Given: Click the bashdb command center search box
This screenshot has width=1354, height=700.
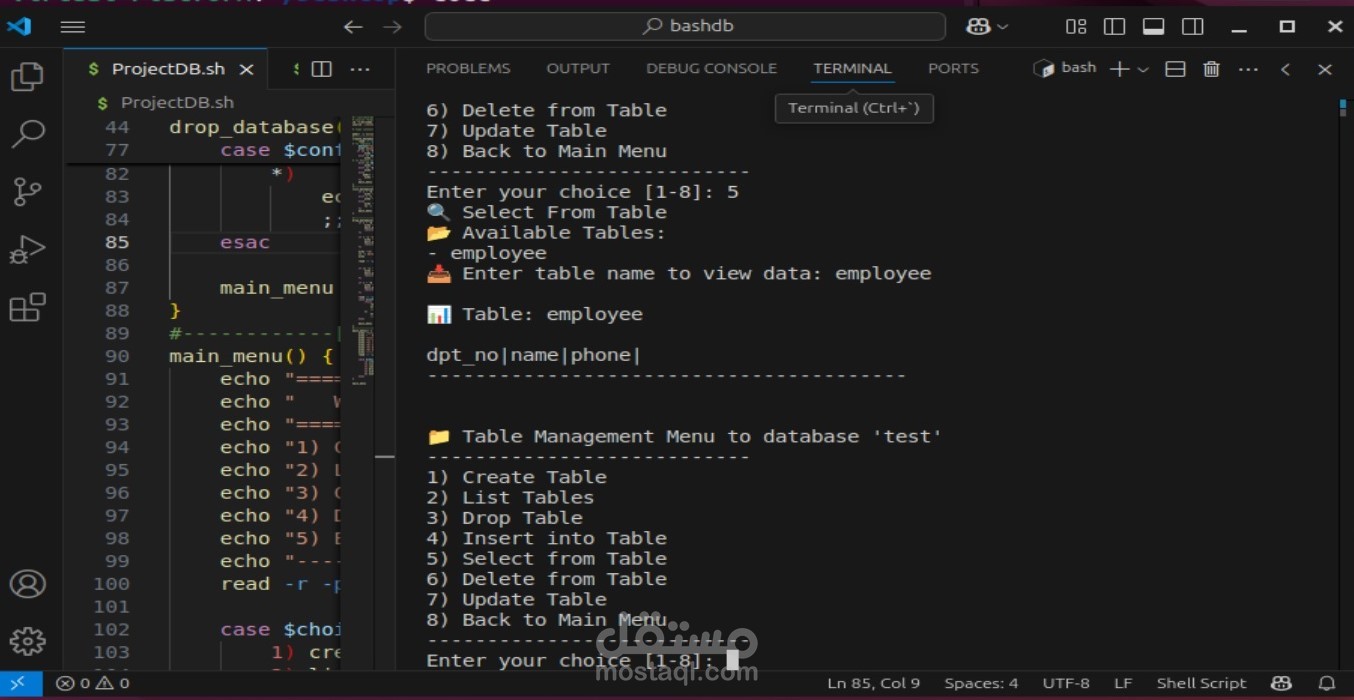Looking at the screenshot, I should (685, 26).
